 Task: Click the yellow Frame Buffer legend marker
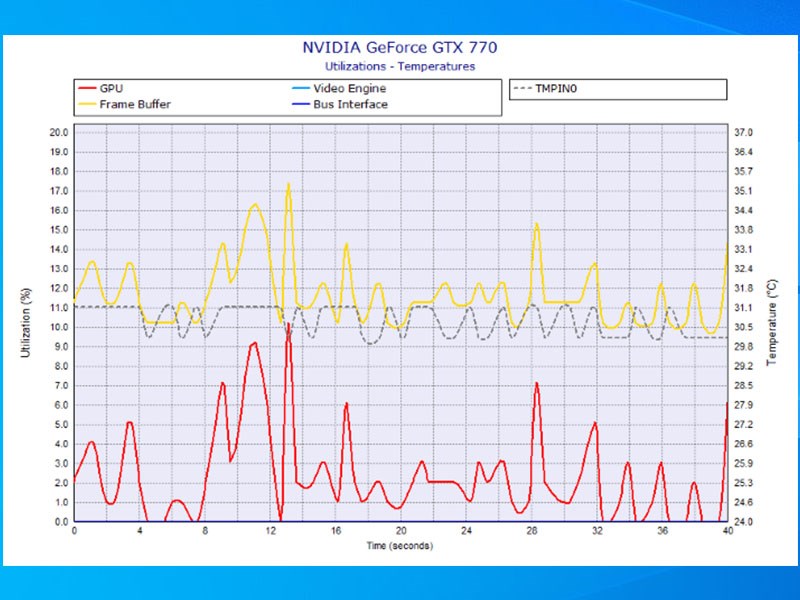click(x=87, y=104)
